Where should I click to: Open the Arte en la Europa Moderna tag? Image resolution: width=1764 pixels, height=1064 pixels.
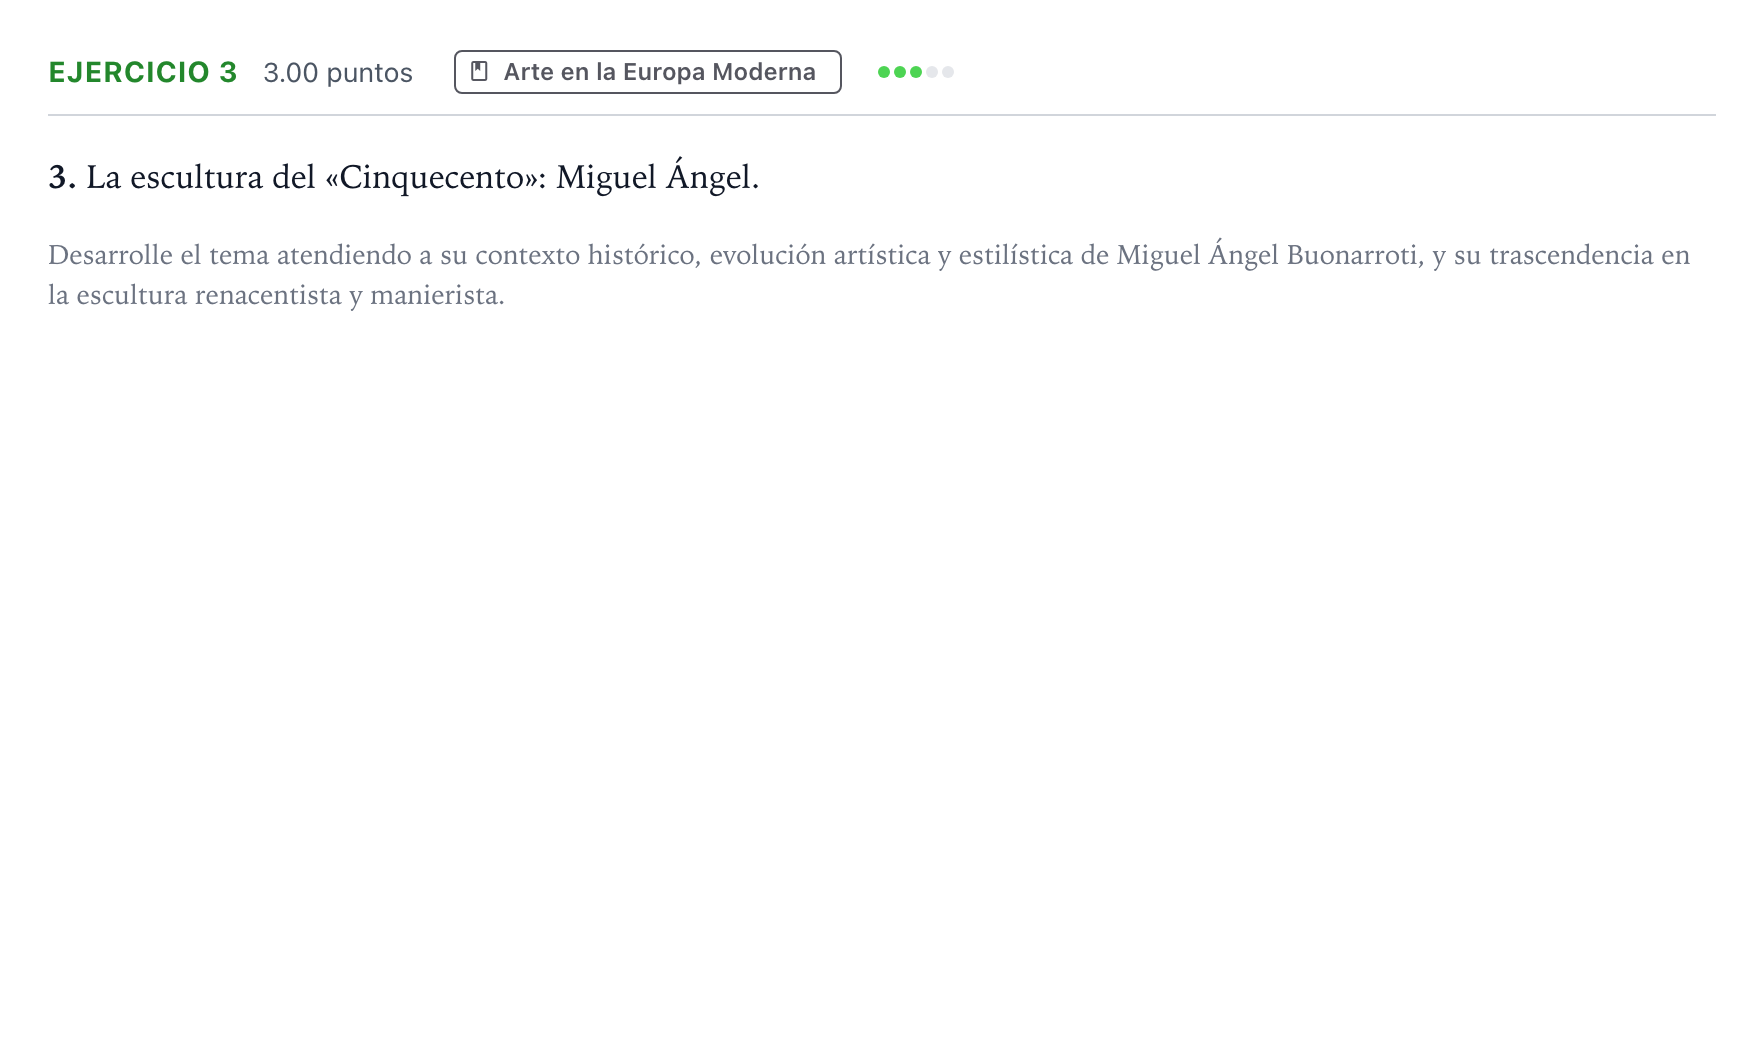[648, 72]
